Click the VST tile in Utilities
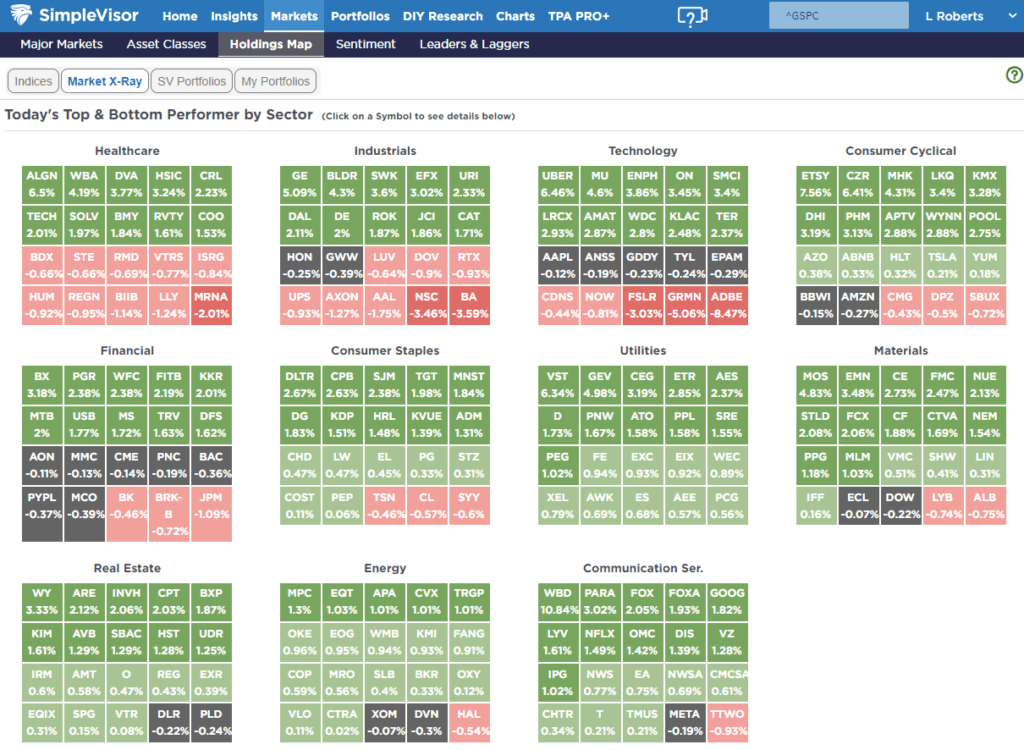Viewport: 1024px width, 750px height. point(558,385)
